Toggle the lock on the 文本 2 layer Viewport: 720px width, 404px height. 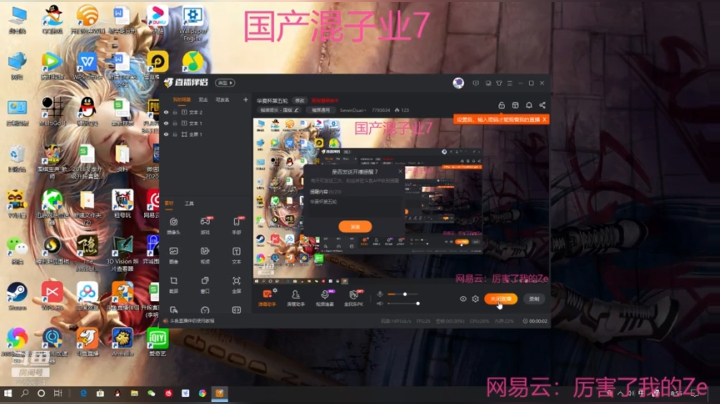pos(175,112)
